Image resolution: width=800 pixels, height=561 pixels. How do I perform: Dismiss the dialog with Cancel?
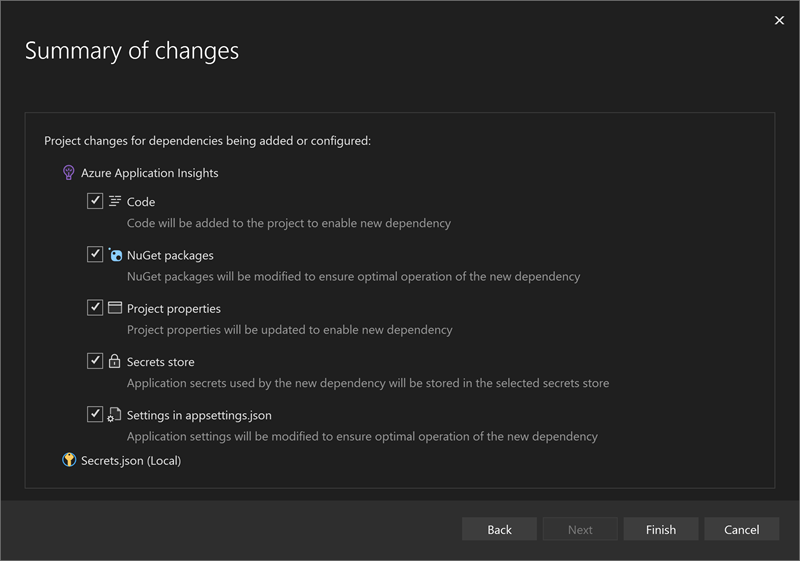pyautogui.click(x=741, y=529)
